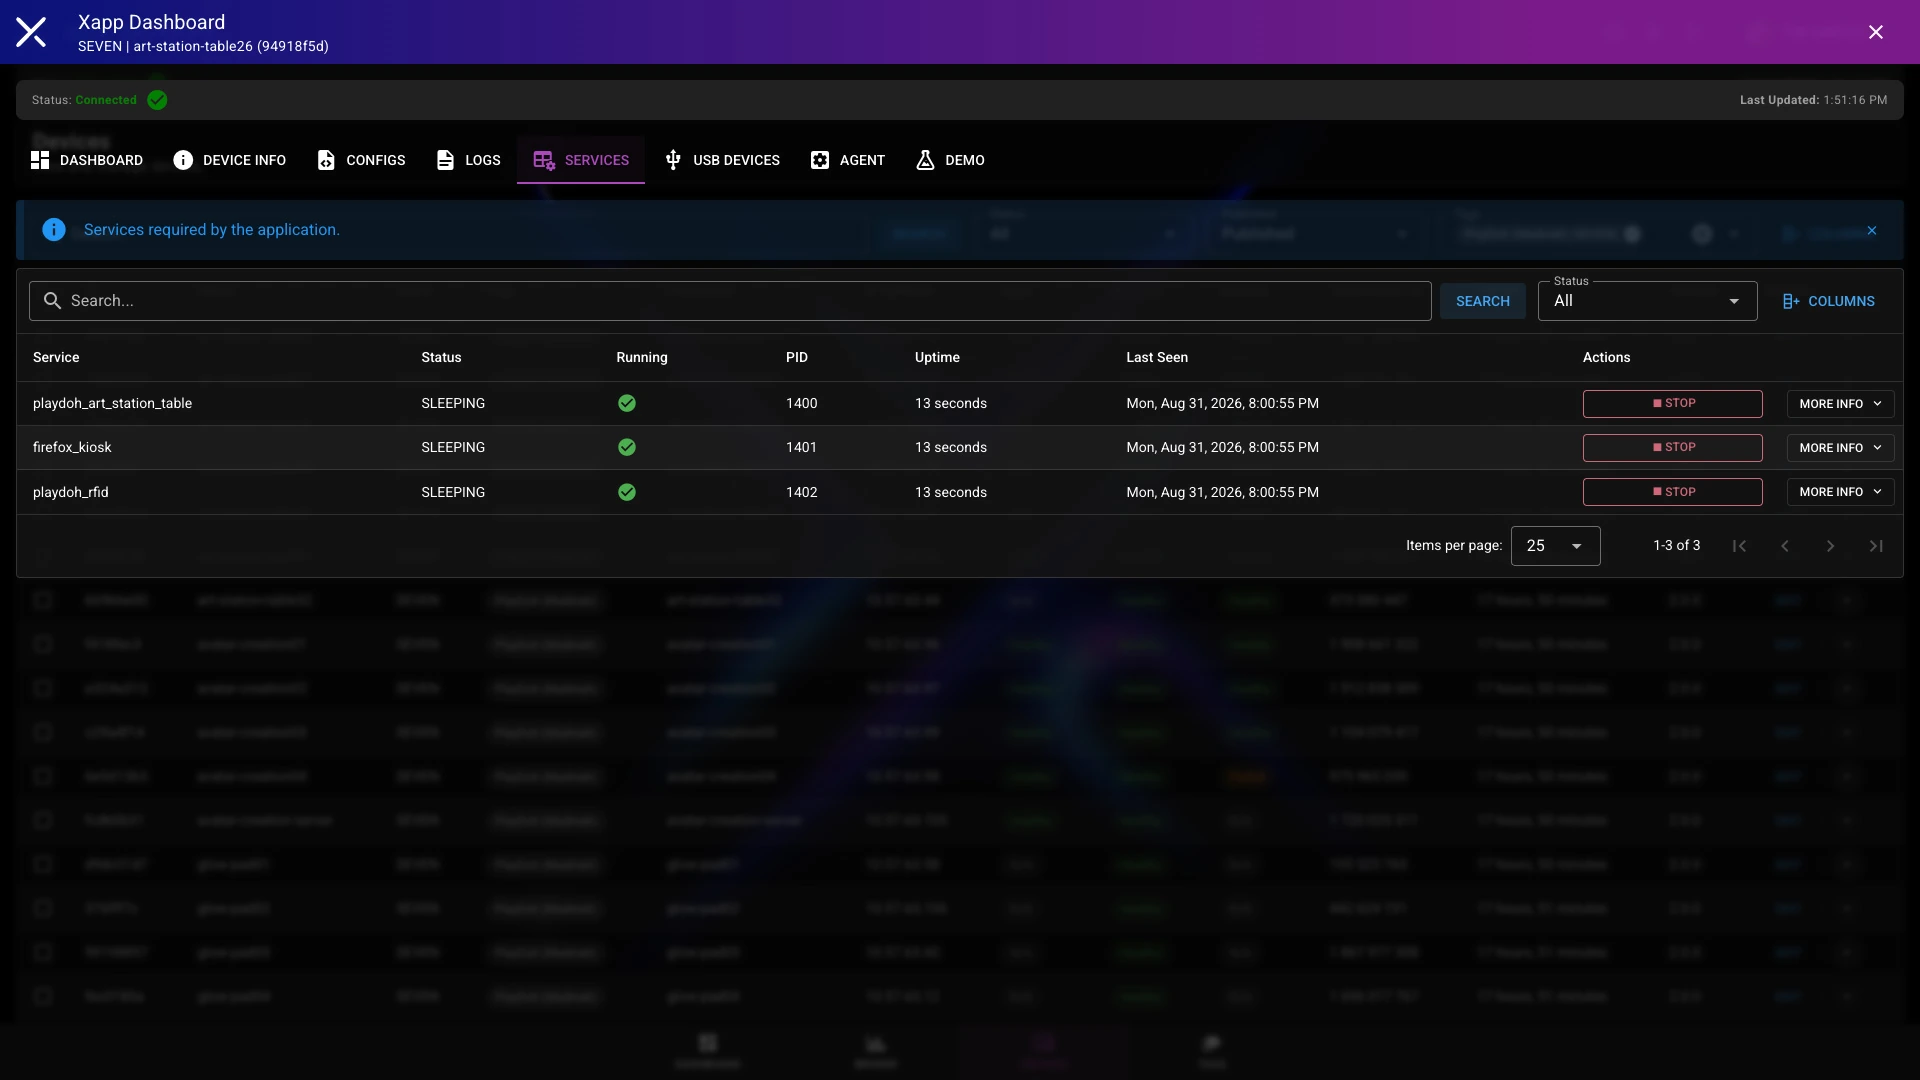The height and width of the screenshot is (1080, 1920).
Task: Click the search magnifier icon
Action: pos(52,301)
